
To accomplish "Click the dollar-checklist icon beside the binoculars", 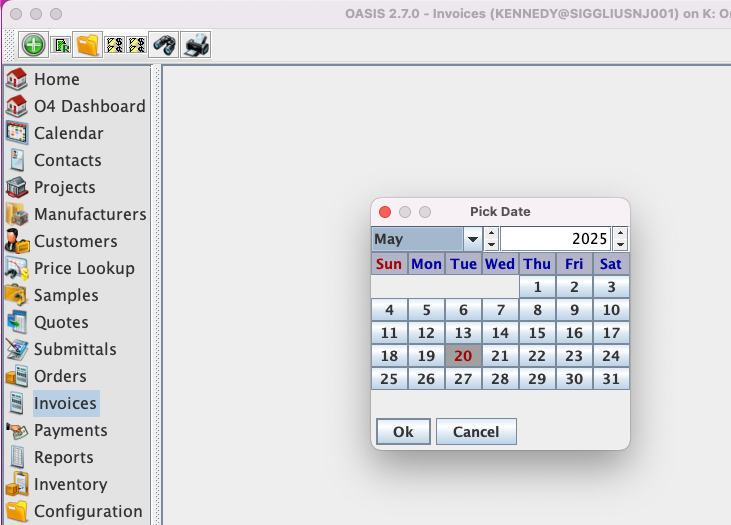I will (137, 45).
